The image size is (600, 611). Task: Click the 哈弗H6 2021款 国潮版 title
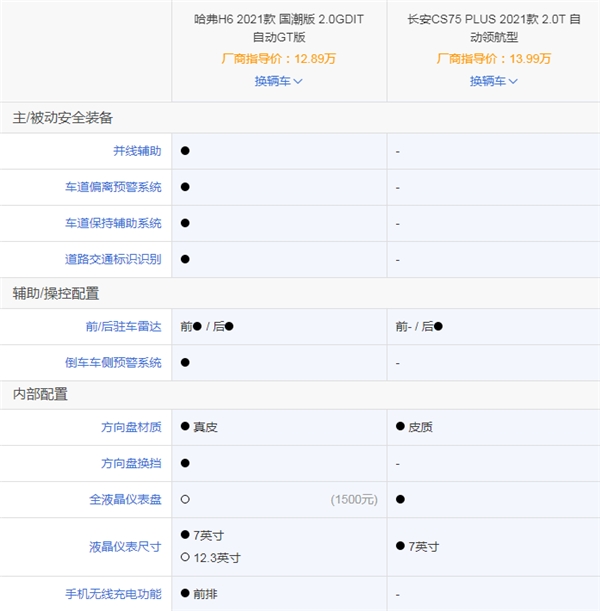(x=278, y=27)
